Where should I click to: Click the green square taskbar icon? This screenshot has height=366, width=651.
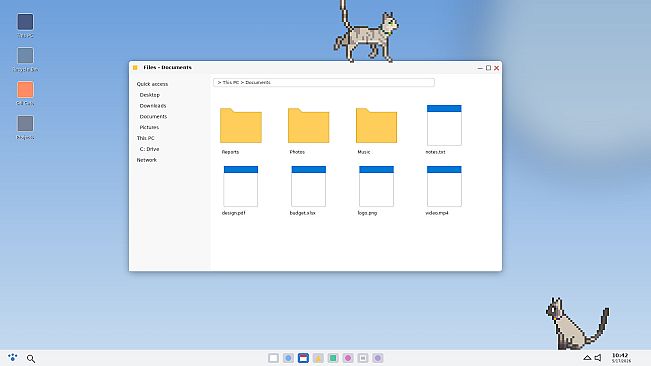[333, 358]
